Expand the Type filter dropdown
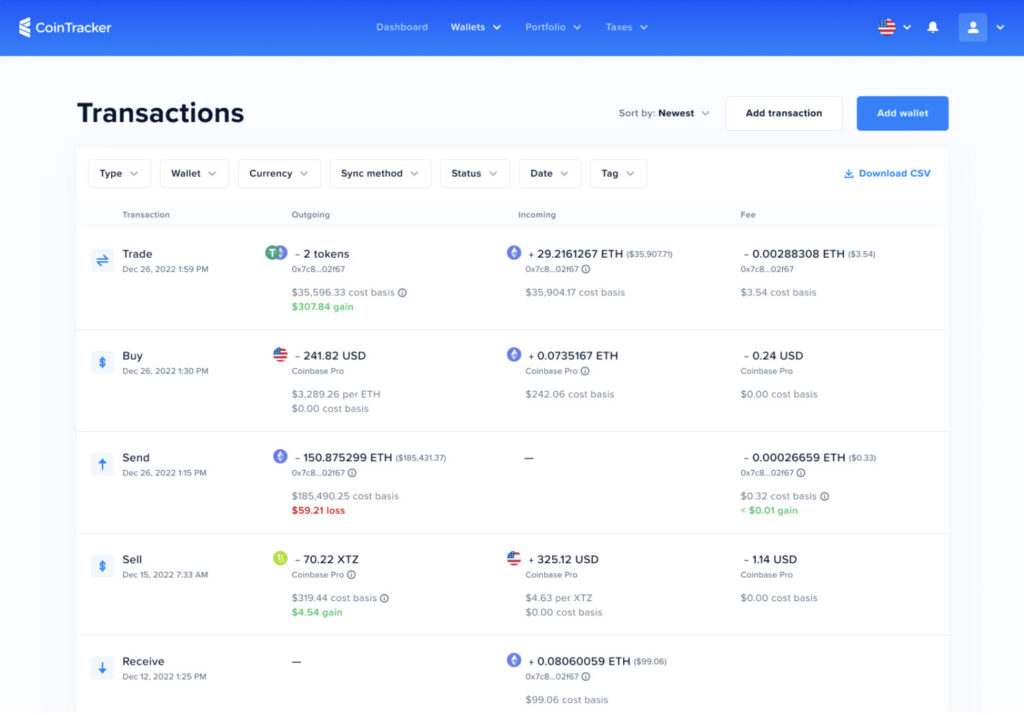The height and width of the screenshot is (715, 1024). pos(120,173)
